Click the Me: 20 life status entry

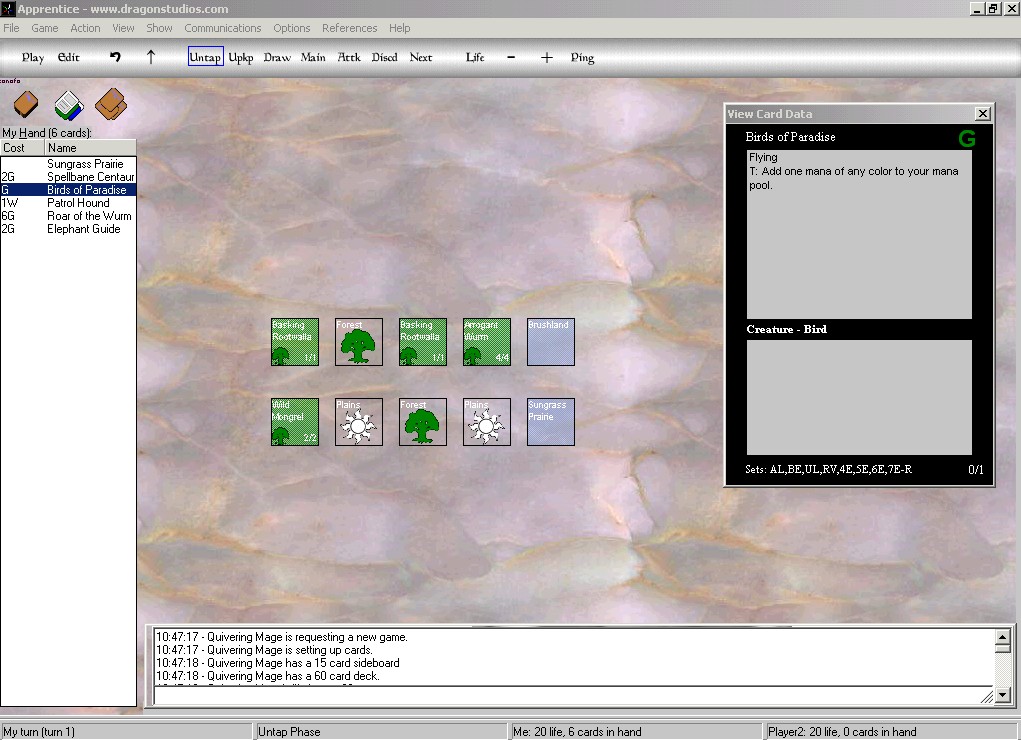tap(636, 732)
